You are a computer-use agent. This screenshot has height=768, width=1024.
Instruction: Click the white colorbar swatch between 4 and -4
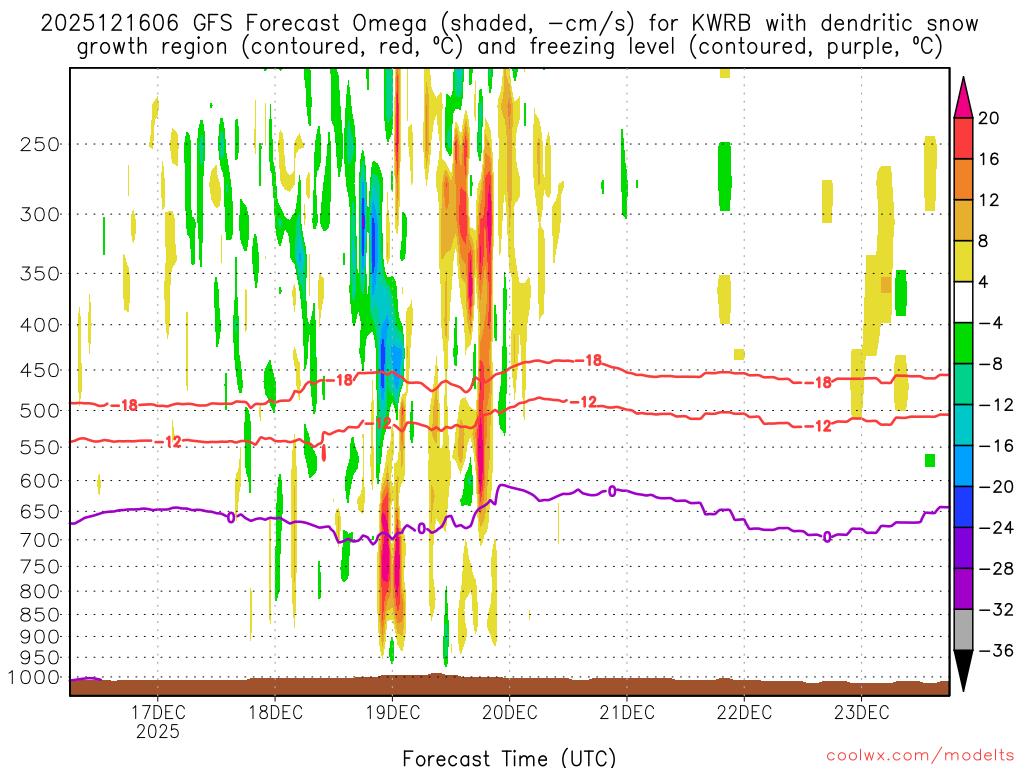[963, 302]
